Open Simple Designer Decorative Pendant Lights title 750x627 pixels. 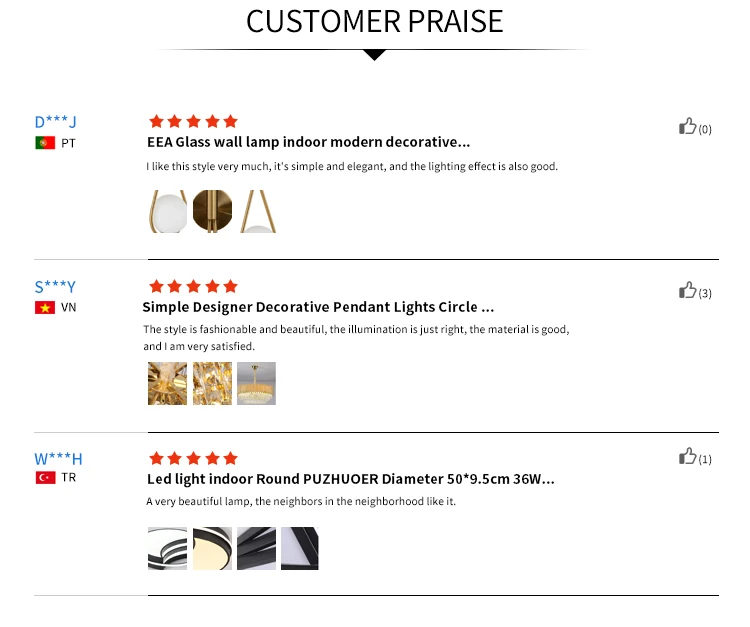pos(318,307)
